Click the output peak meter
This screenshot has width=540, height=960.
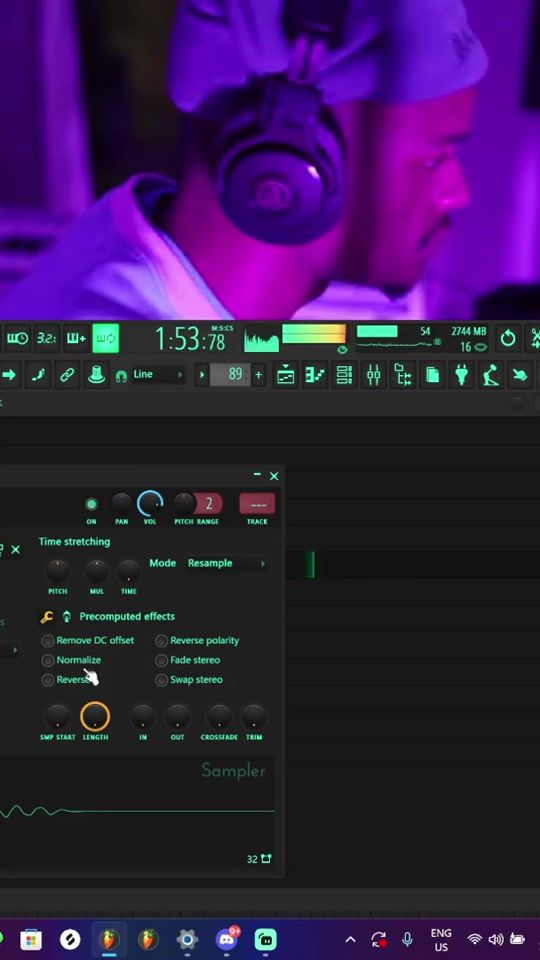pos(313,334)
